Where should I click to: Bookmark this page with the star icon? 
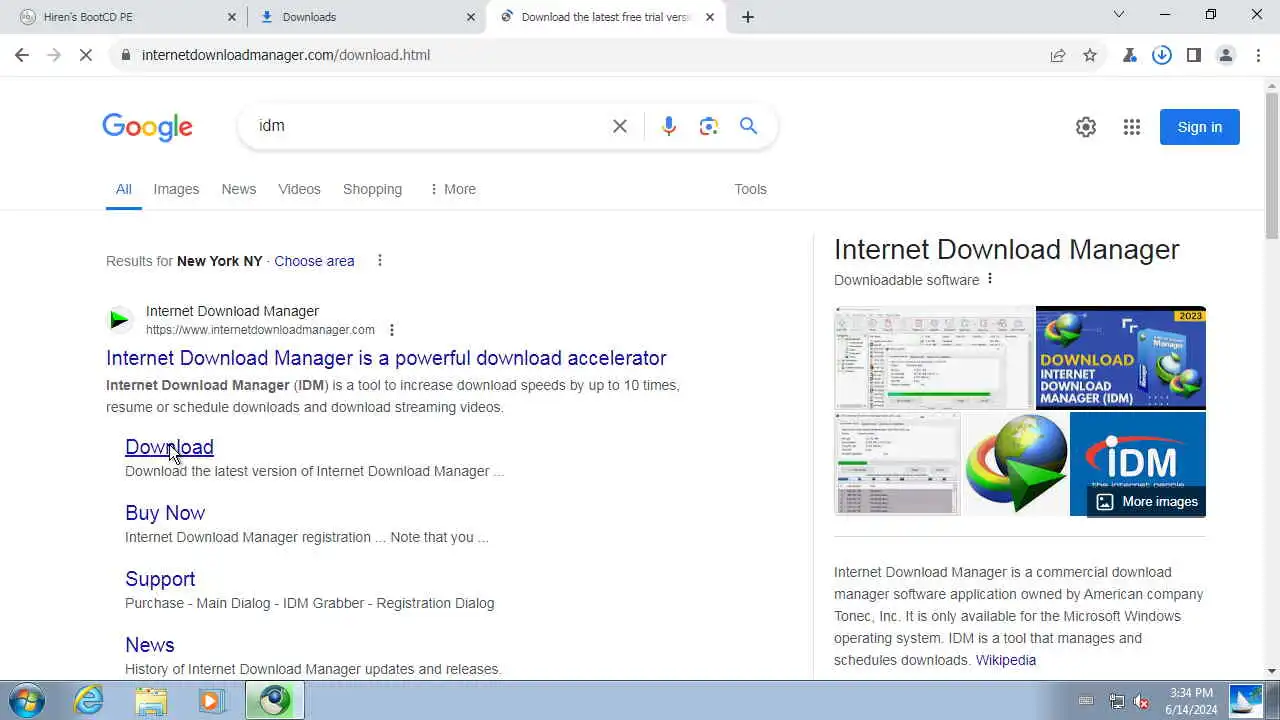pyautogui.click(x=1090, y=55)
